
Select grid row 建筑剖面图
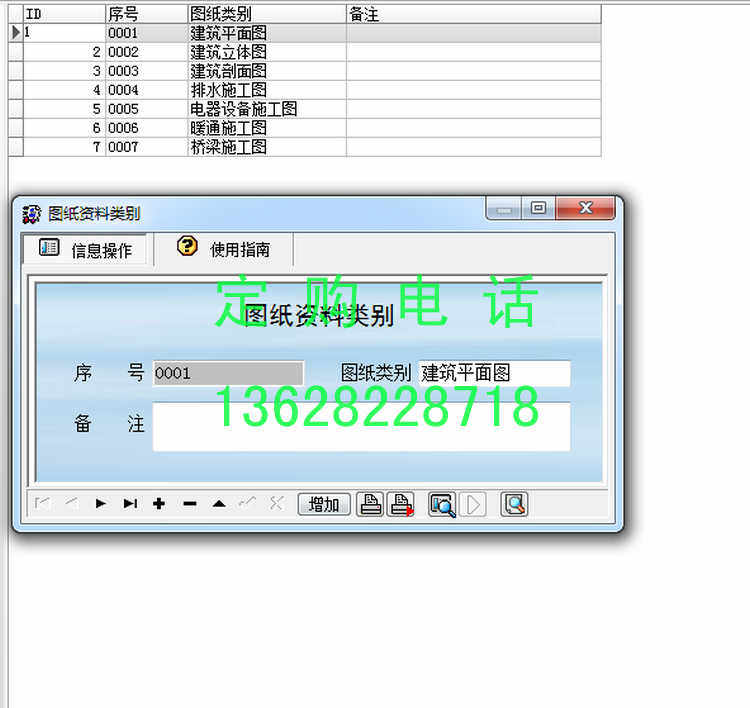point(305,71)
